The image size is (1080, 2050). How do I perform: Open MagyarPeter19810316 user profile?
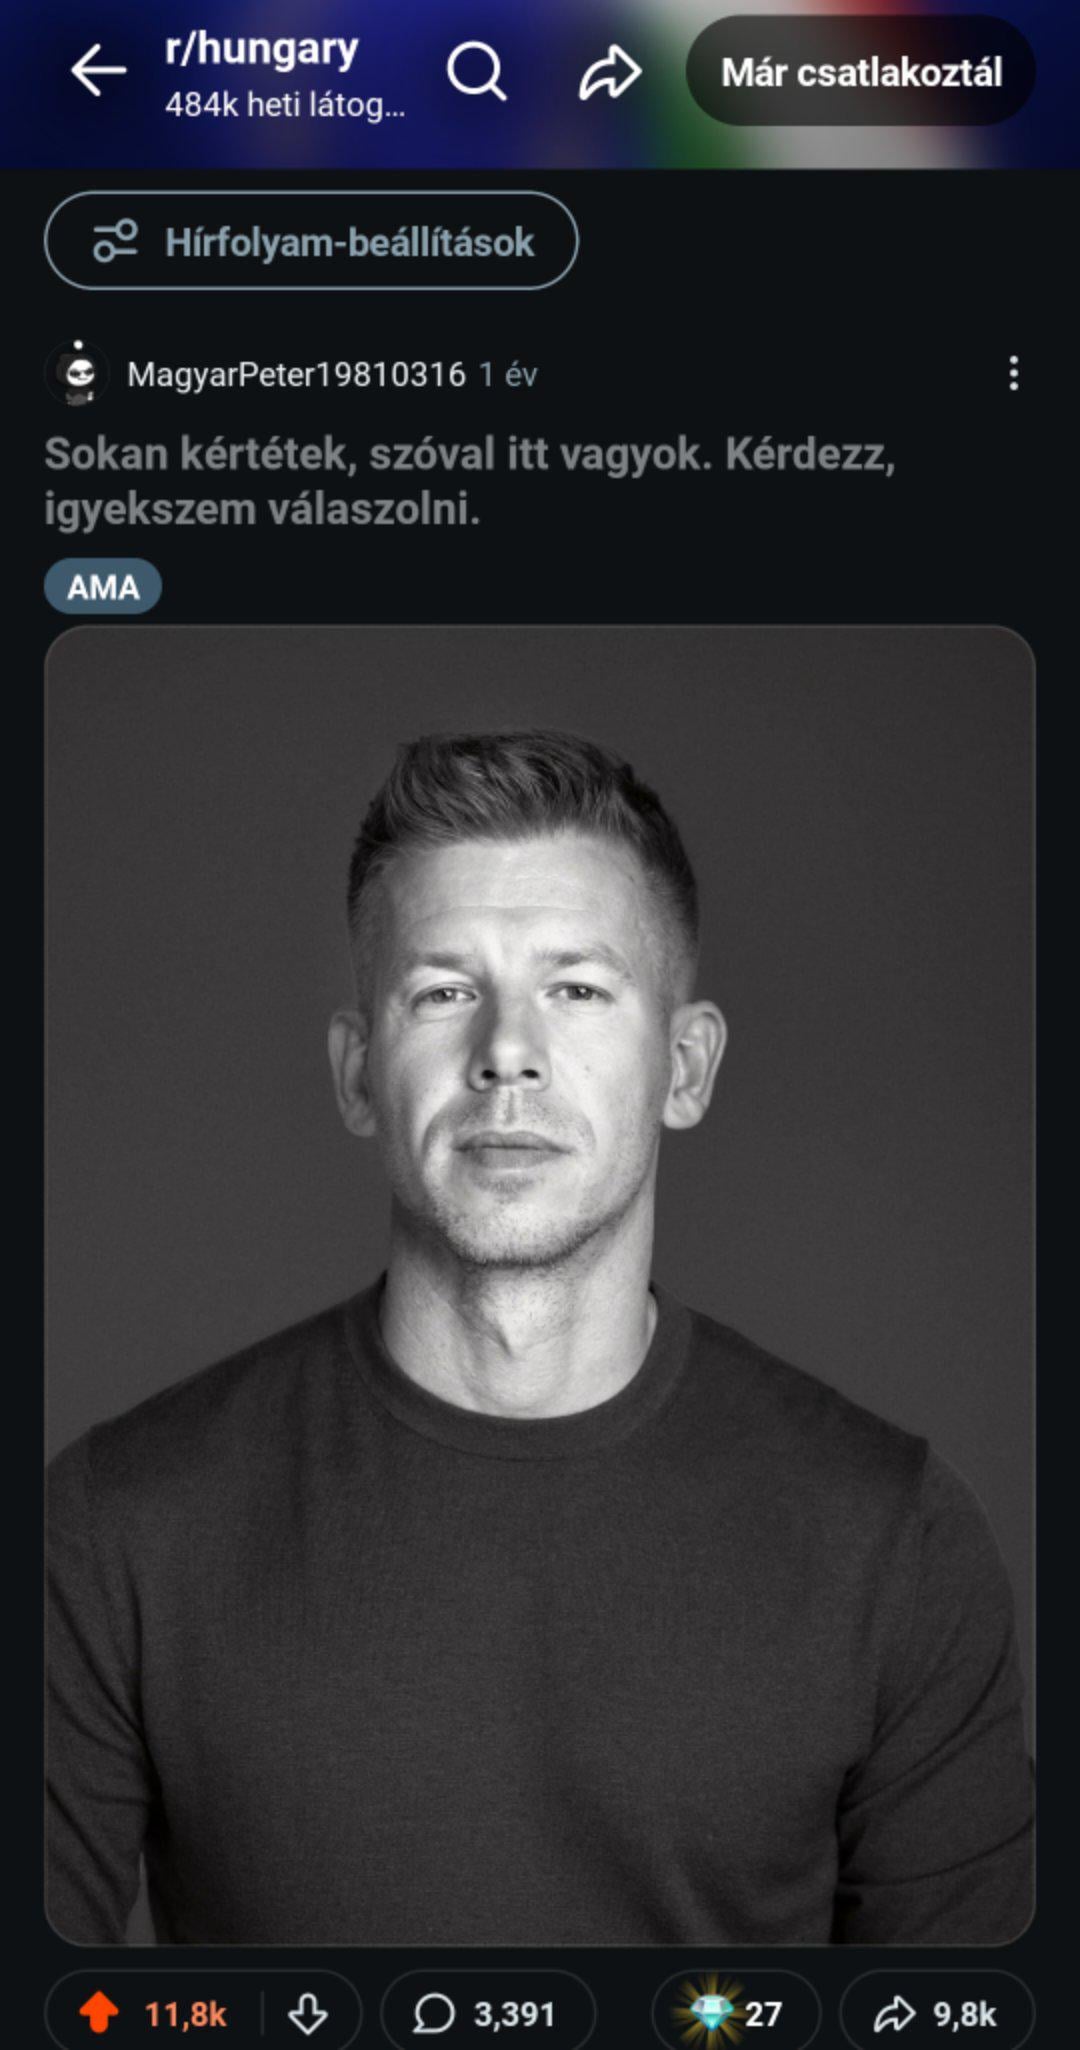[x=296, y=374]
